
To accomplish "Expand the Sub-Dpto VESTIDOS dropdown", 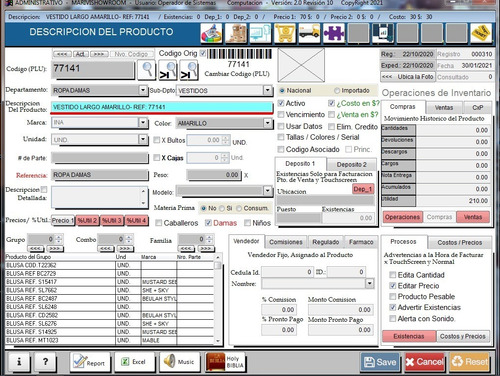I will pos(267,90).
